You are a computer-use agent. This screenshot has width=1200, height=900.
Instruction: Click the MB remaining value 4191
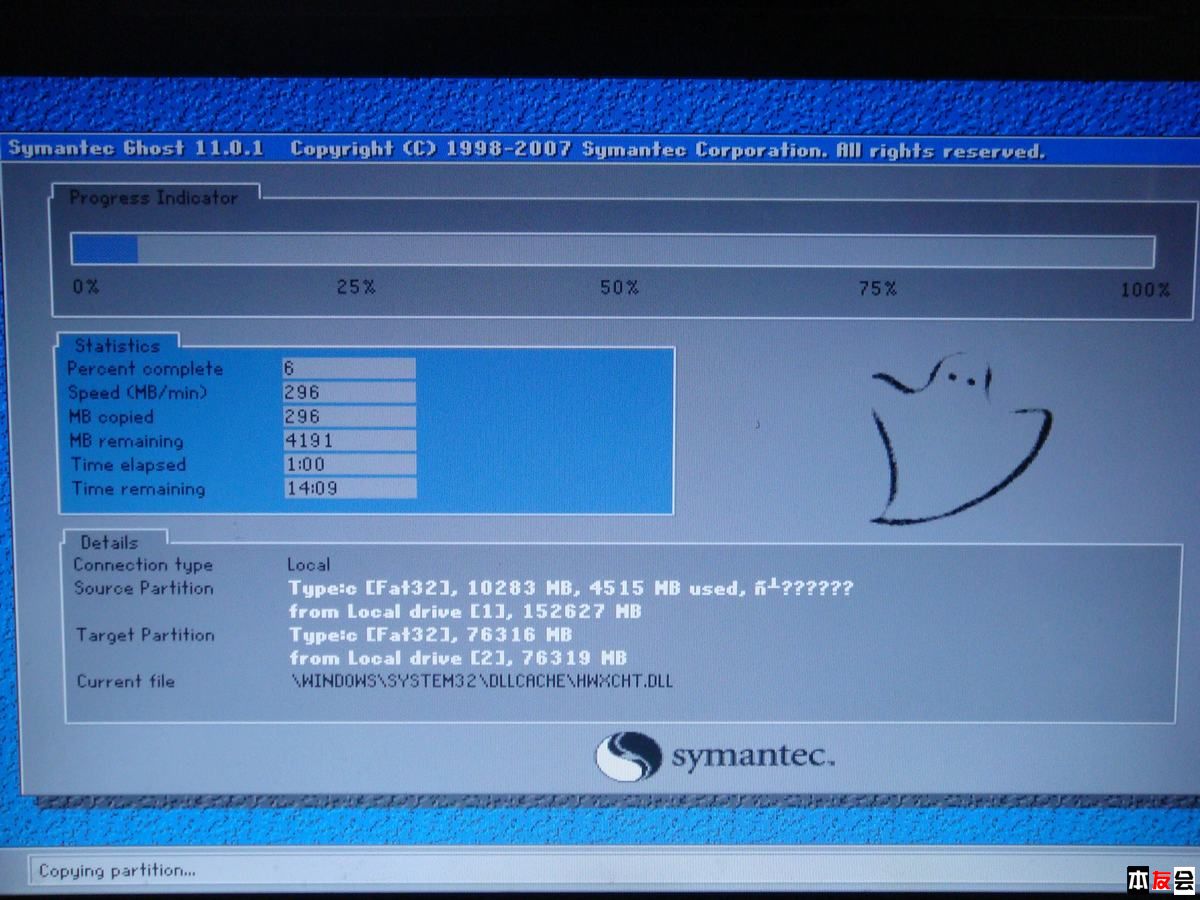point(348,440)
